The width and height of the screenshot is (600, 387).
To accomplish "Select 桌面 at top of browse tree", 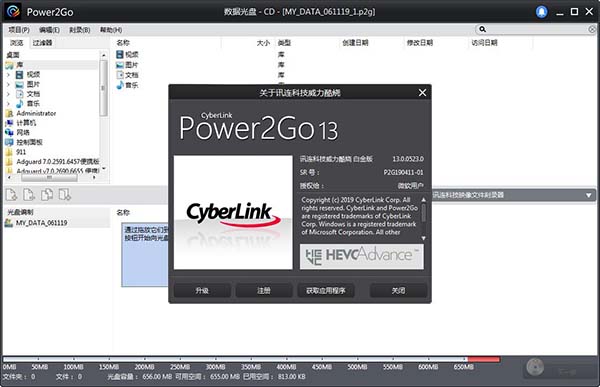I will (13, 55).
